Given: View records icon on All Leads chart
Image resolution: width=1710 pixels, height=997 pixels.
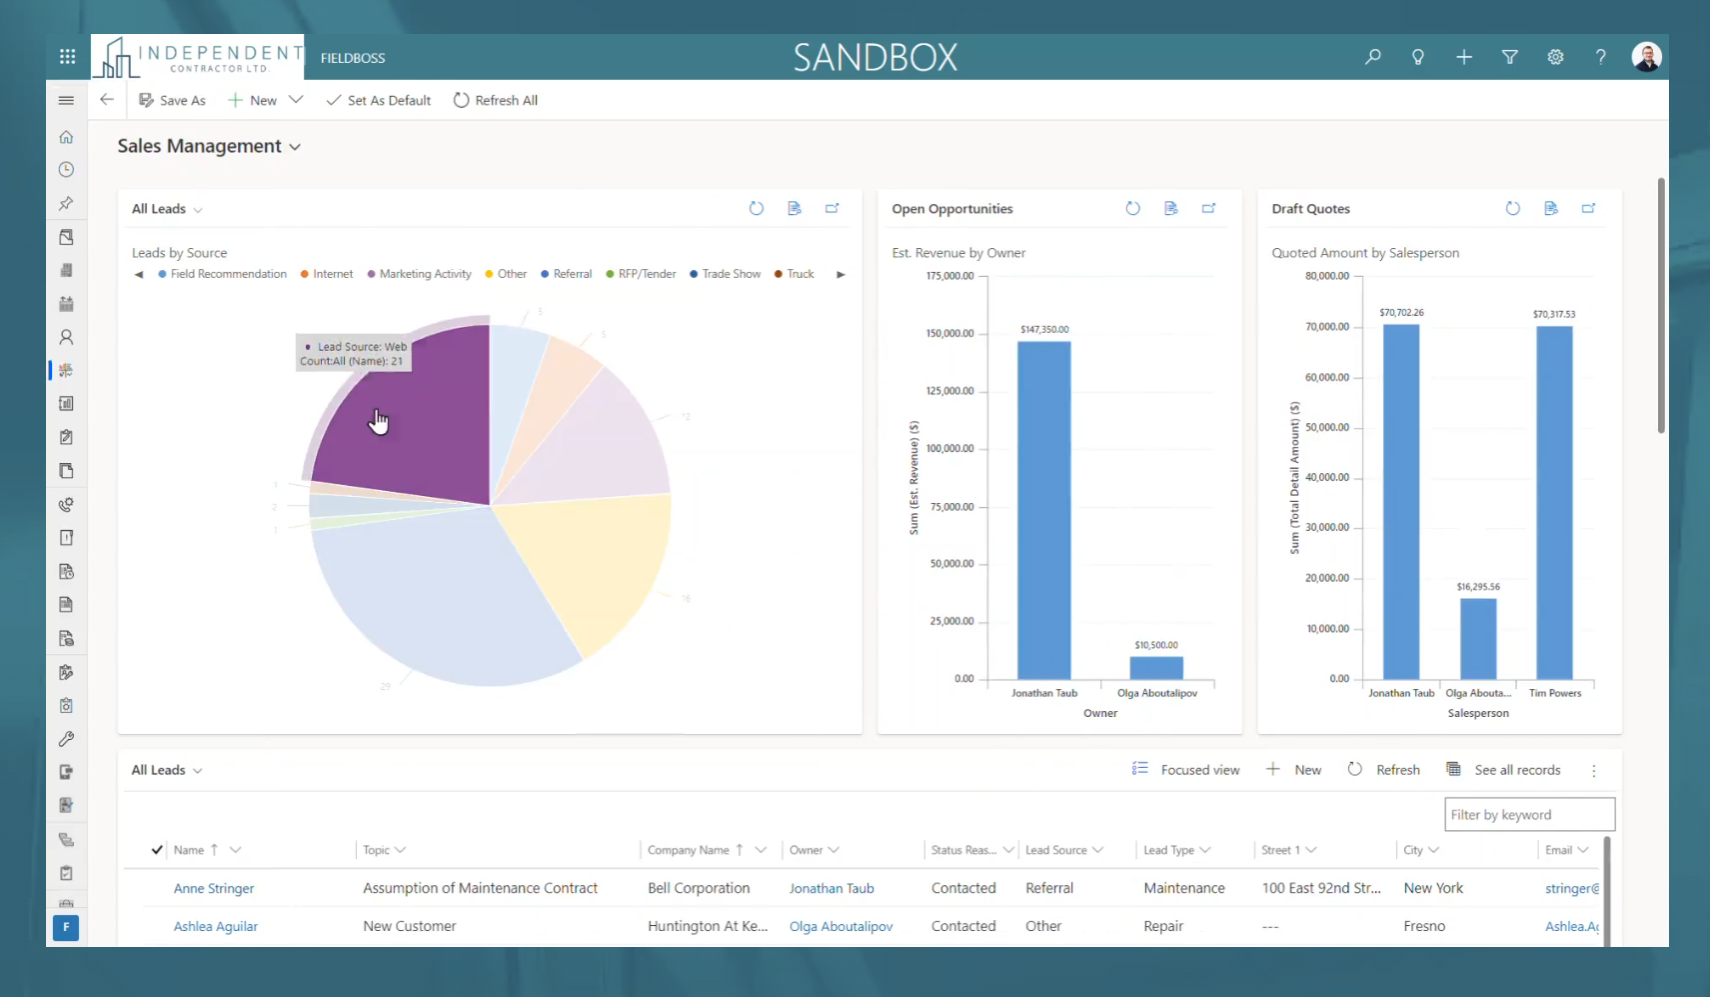Looking at the screenshot, I should [794, 209].
